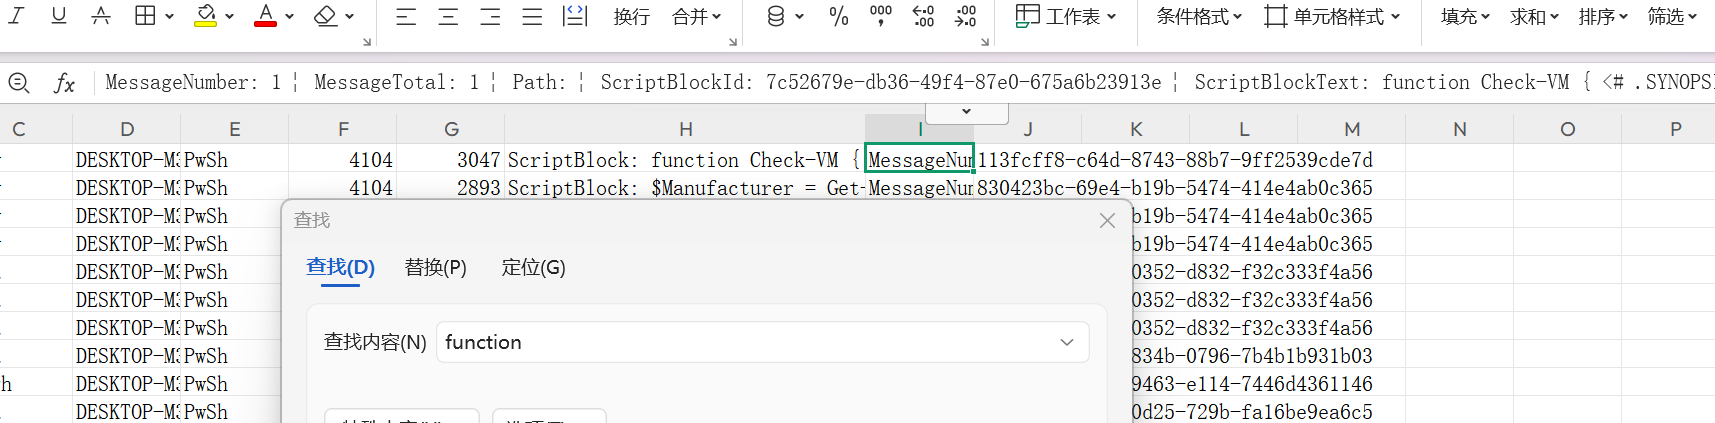The width and height of the screenshot is (1715, 423).
Task: Click the borders grid icon
Action: click(145, 16)
